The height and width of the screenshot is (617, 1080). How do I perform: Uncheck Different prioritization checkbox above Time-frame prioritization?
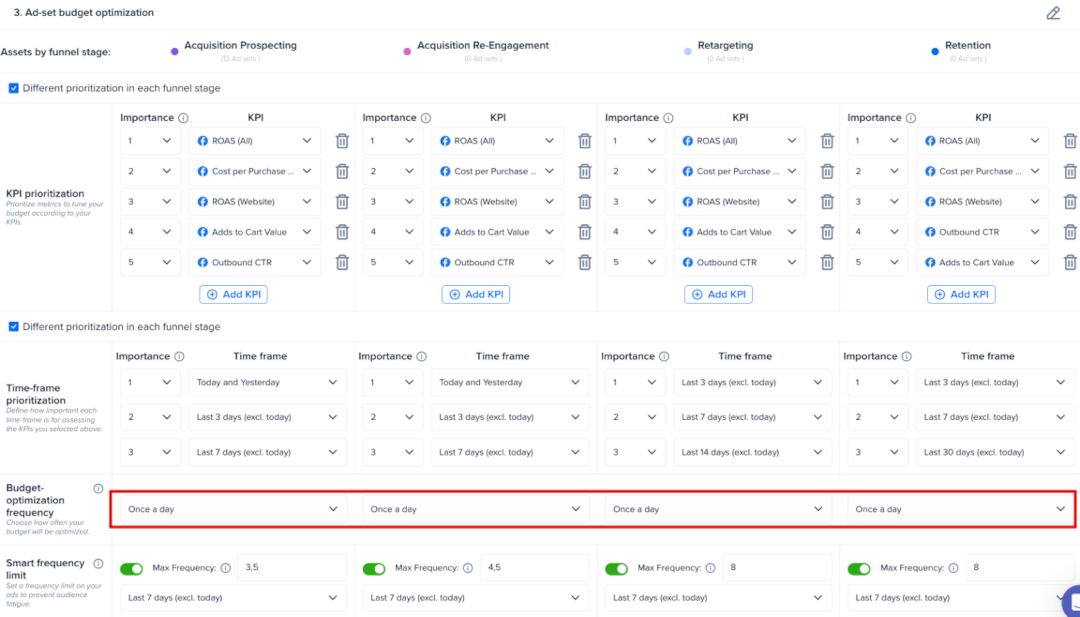(13, 327)
